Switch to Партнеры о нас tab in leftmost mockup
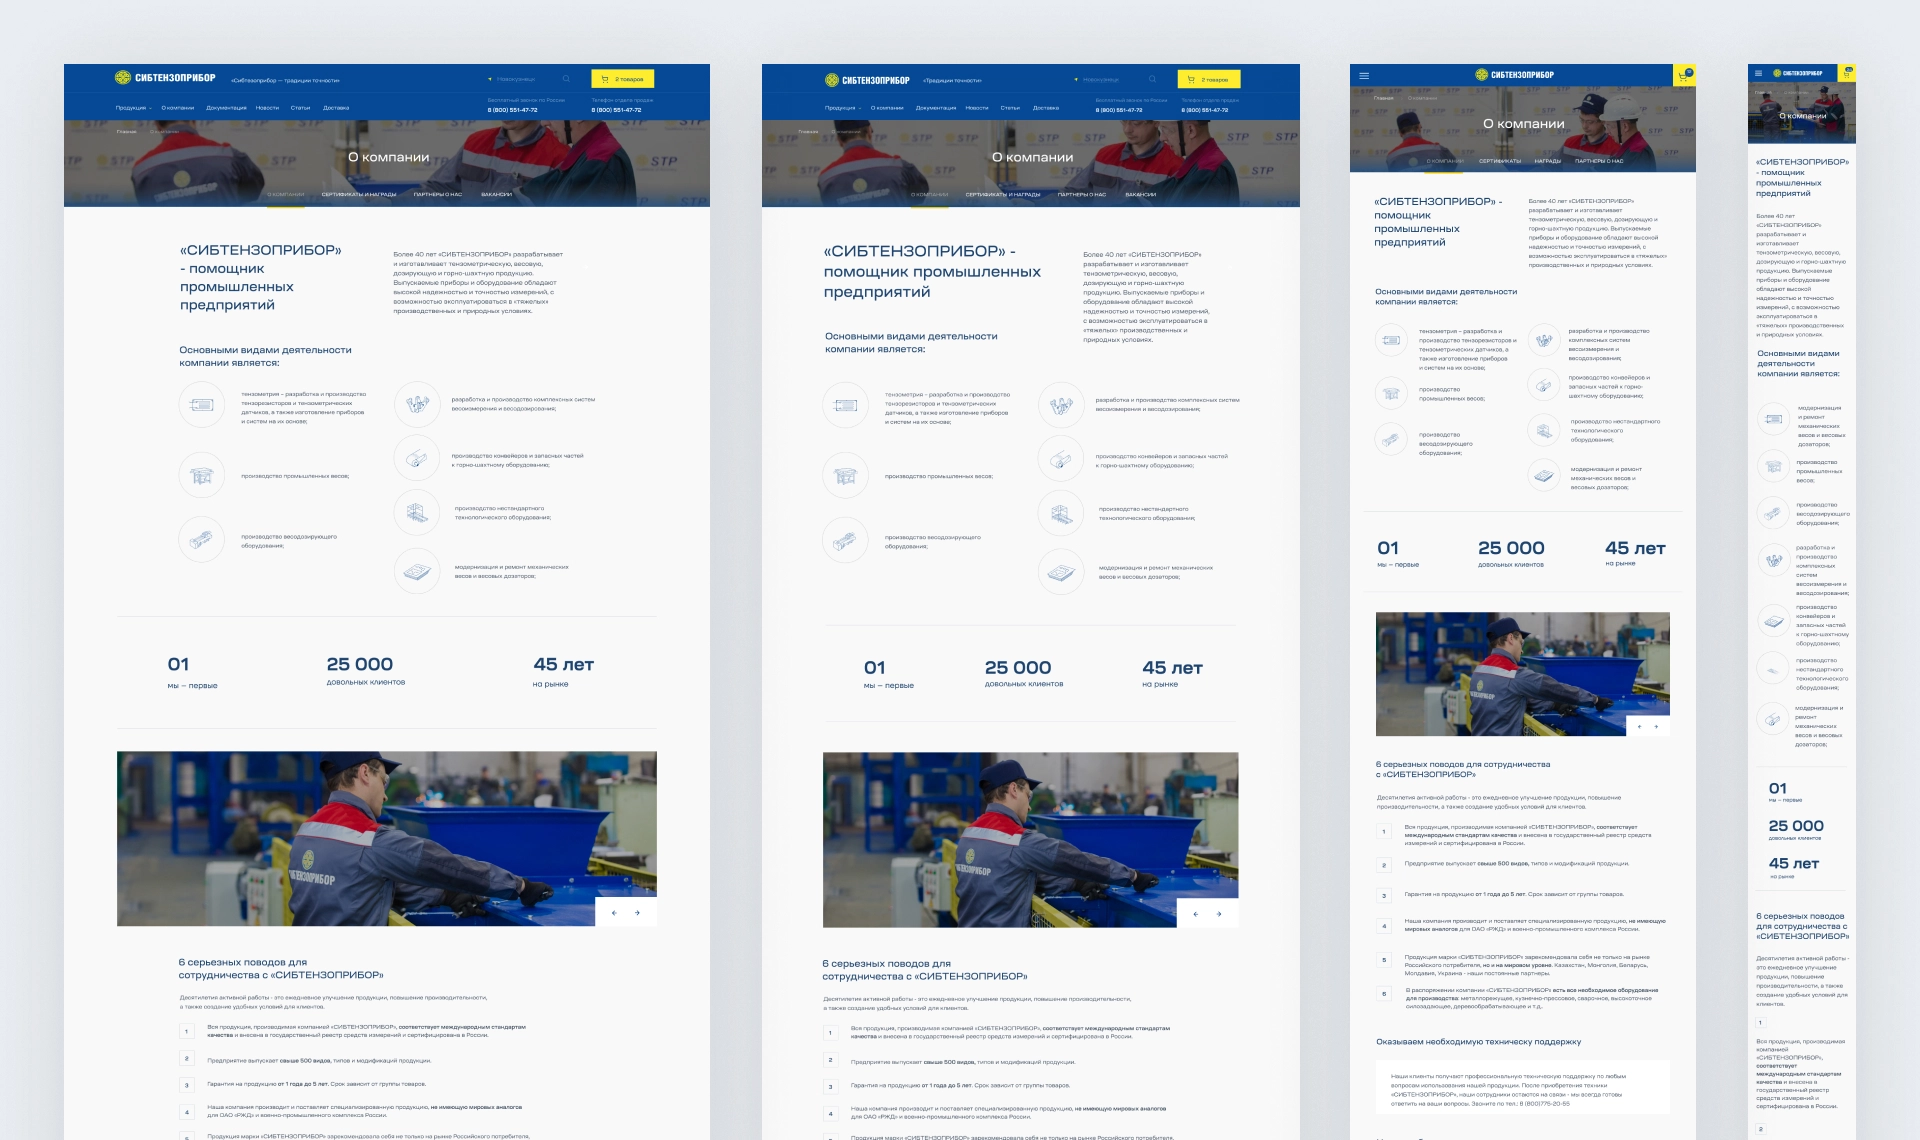 pos(438,194)
